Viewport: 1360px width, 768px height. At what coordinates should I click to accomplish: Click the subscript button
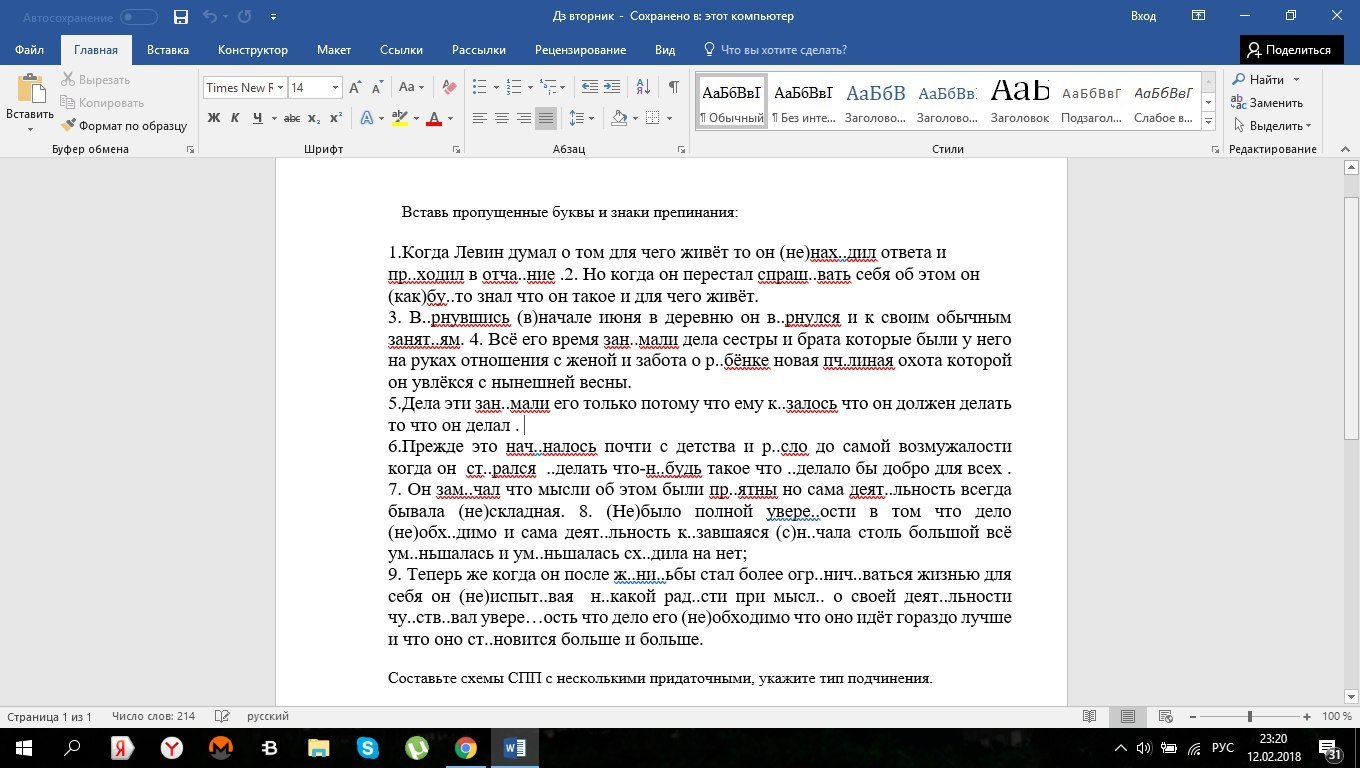pyautogui.click(x=314, y=118)
